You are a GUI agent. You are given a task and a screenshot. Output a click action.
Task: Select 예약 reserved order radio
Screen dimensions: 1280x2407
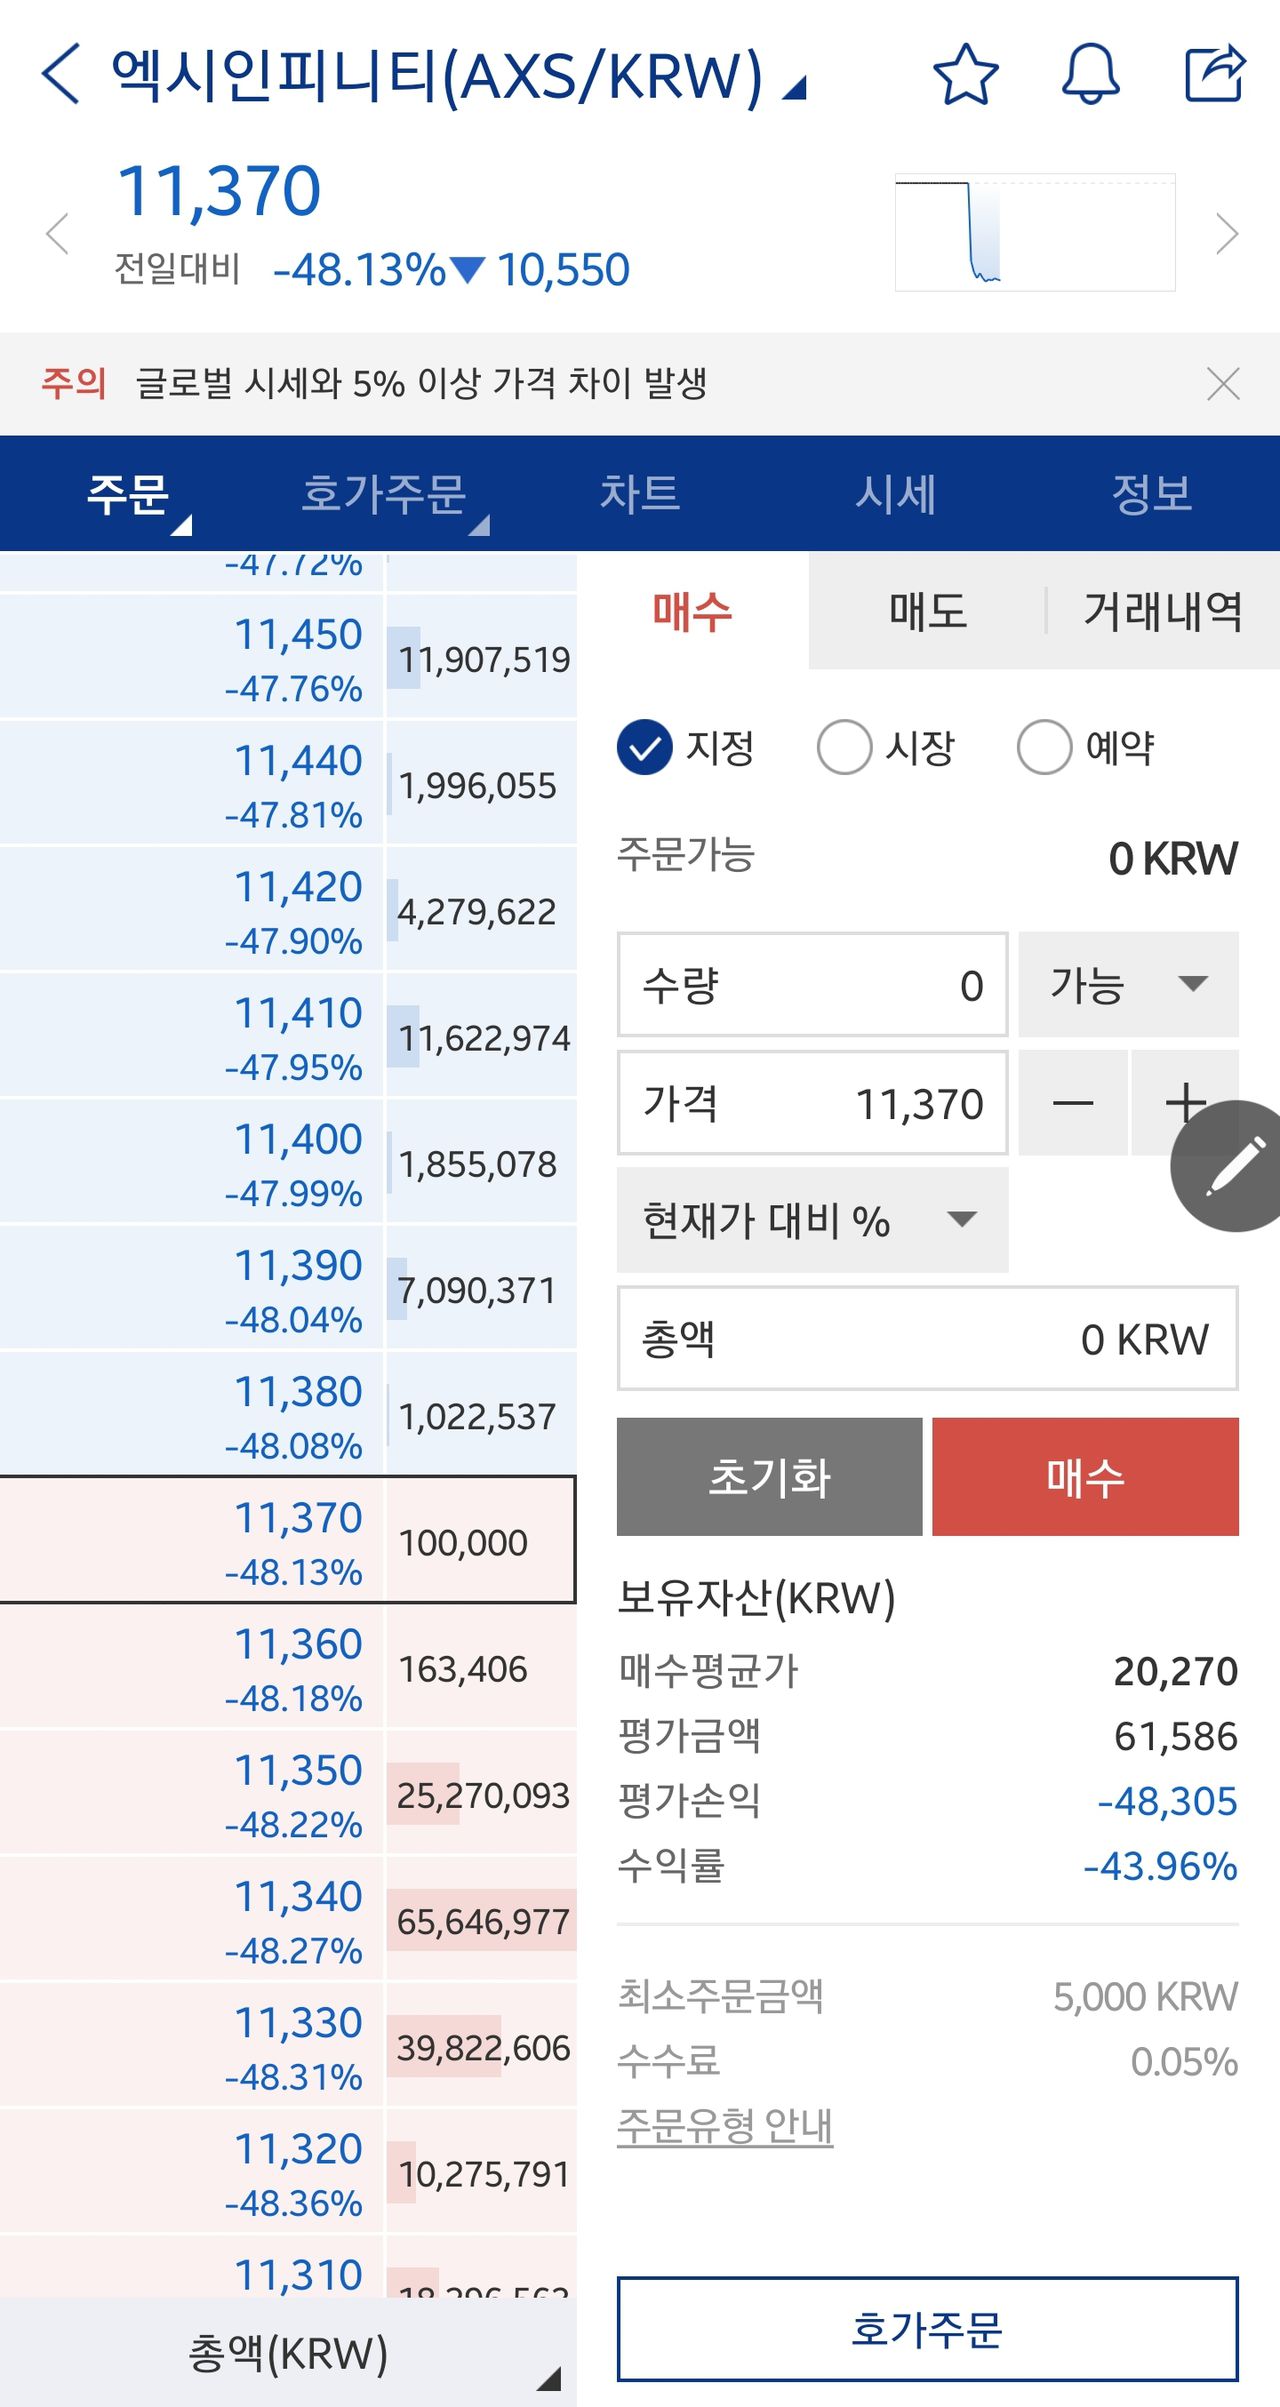[x=1045, y=747]
